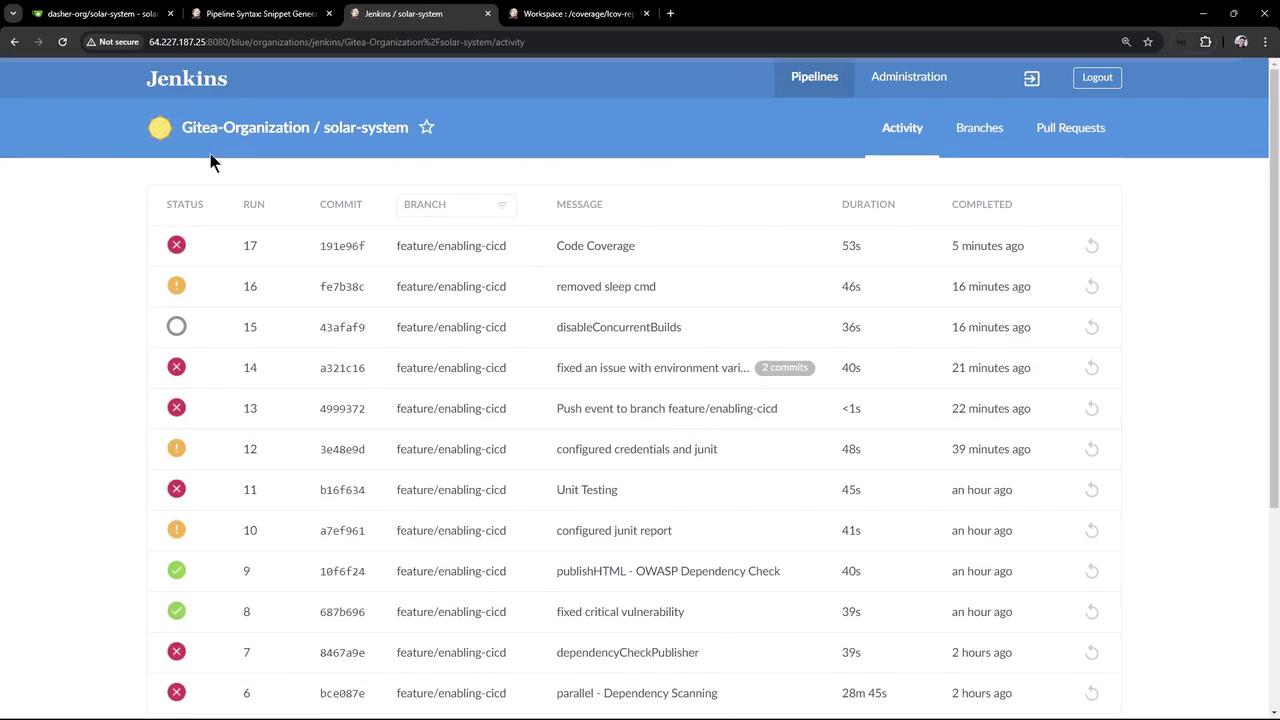Click the failed status icon for run 13

tap(177, 408)
